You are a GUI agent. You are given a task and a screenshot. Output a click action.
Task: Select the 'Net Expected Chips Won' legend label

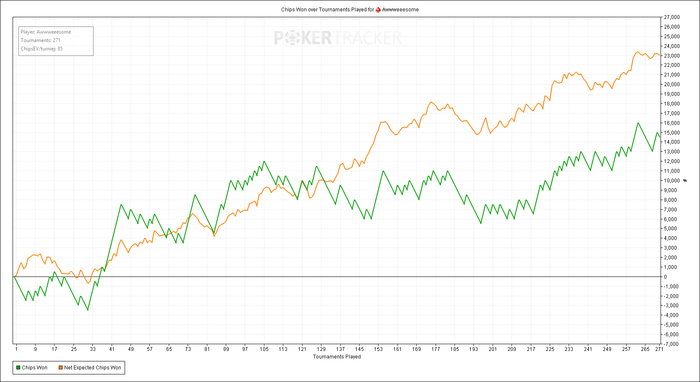(x=92, y=368)
